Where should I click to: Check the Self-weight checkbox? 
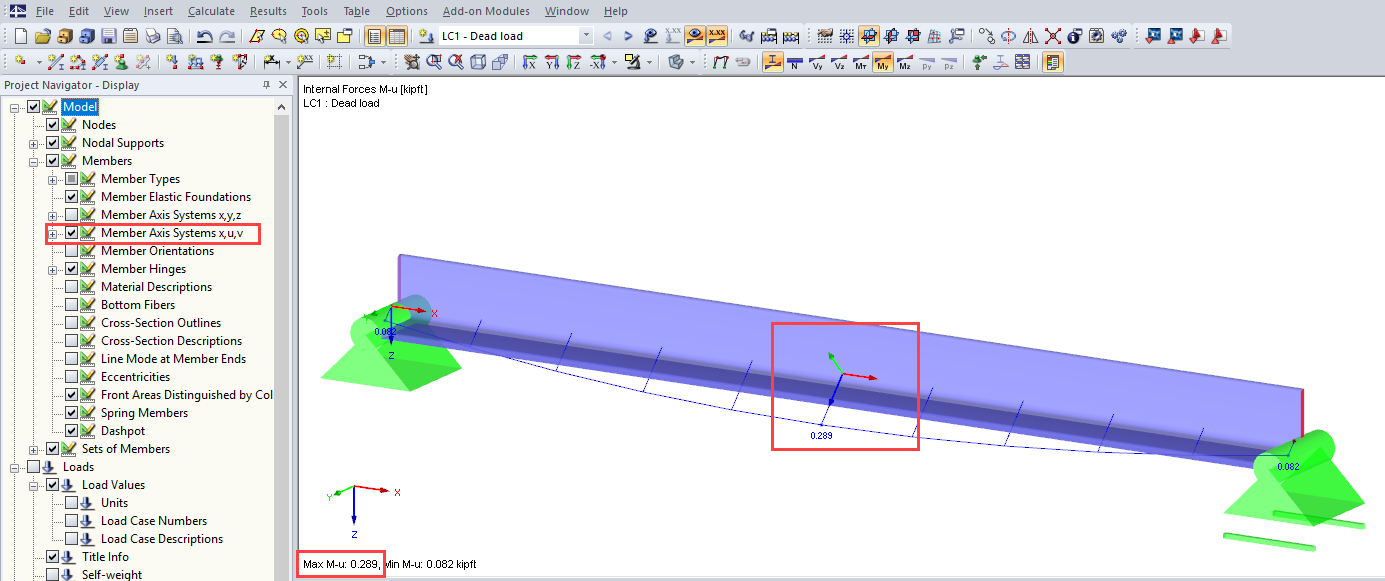[52, 575]
